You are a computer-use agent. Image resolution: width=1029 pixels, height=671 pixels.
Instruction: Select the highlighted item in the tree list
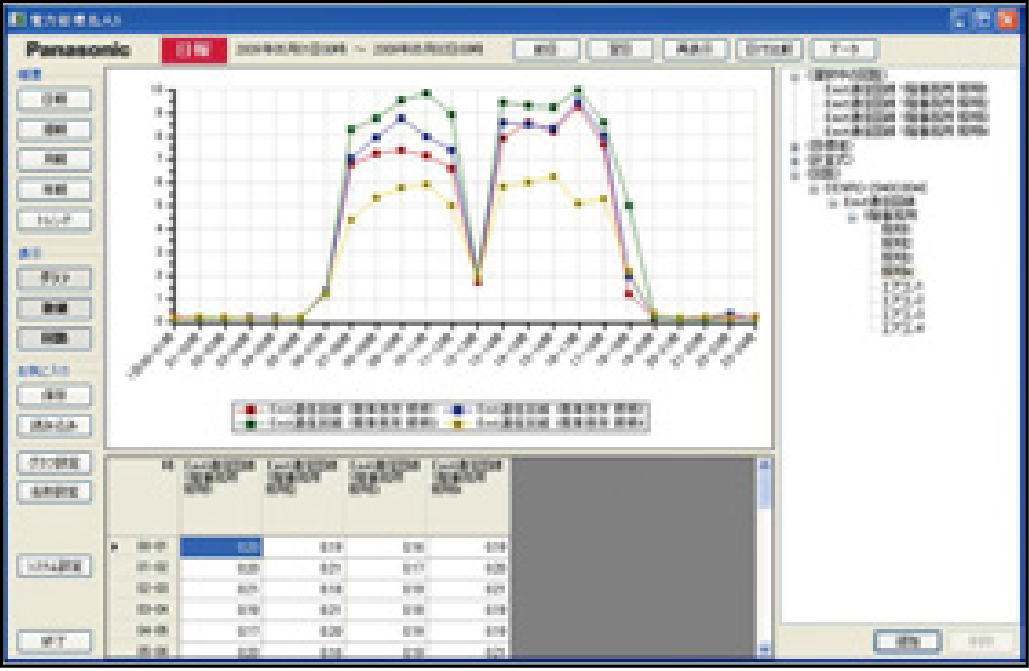pos(896,270)
